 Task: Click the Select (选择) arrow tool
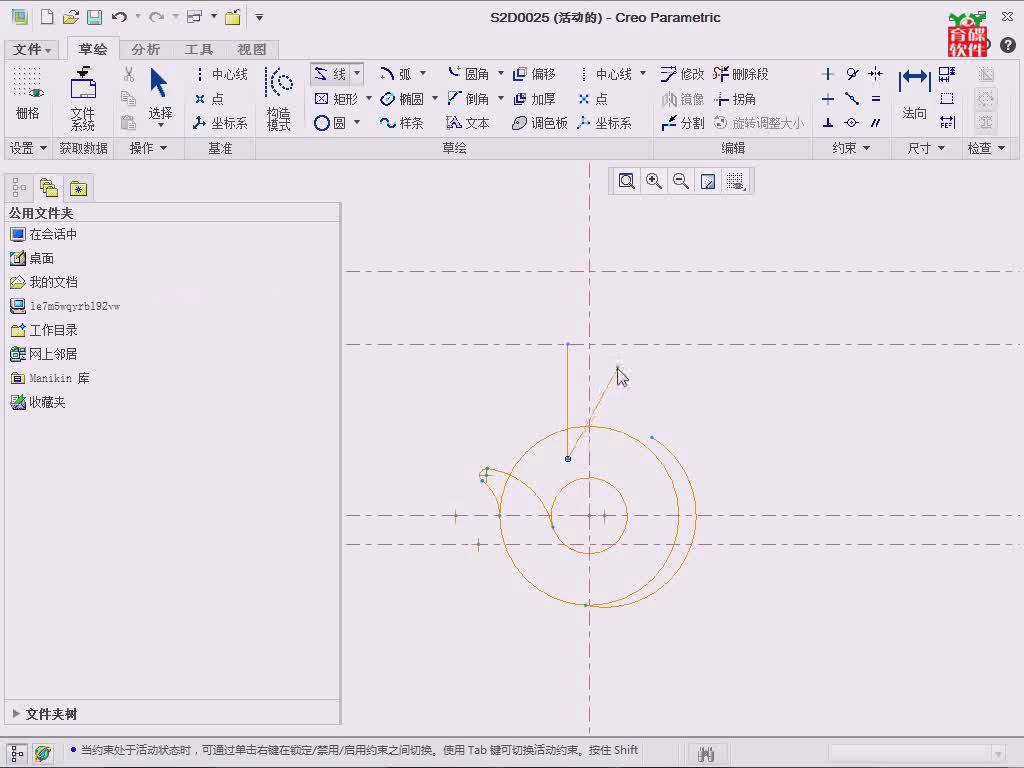pyautogui.click(x=159, y=95)
